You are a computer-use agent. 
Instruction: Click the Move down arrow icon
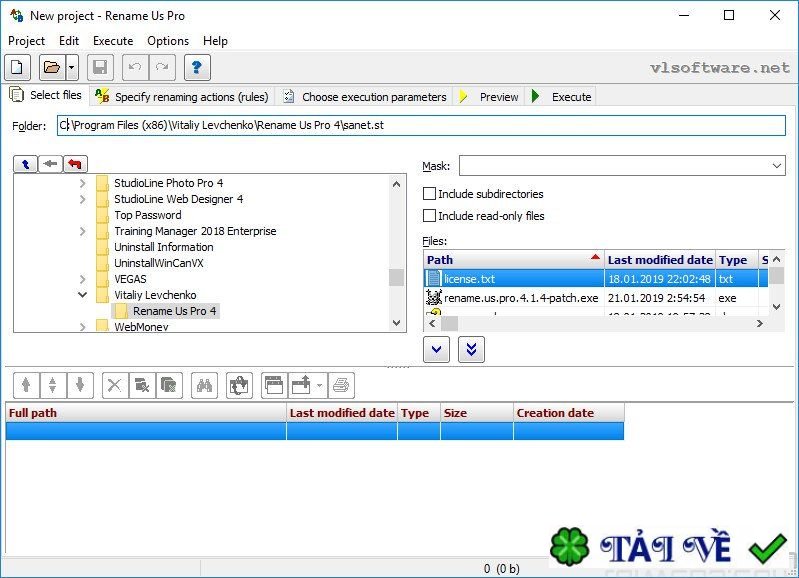(x=79, y=385)
